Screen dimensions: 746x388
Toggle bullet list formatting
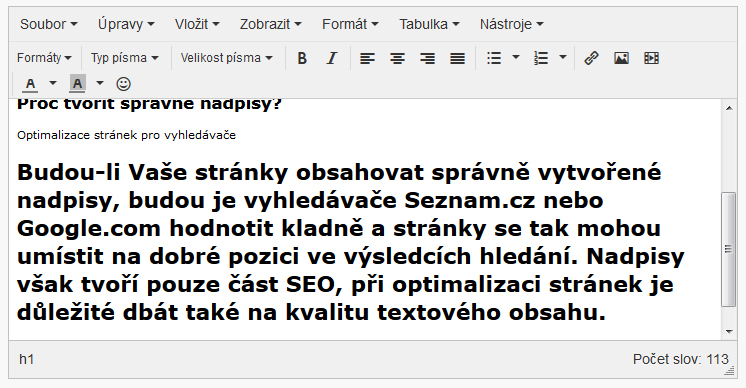tap(494, 58)
